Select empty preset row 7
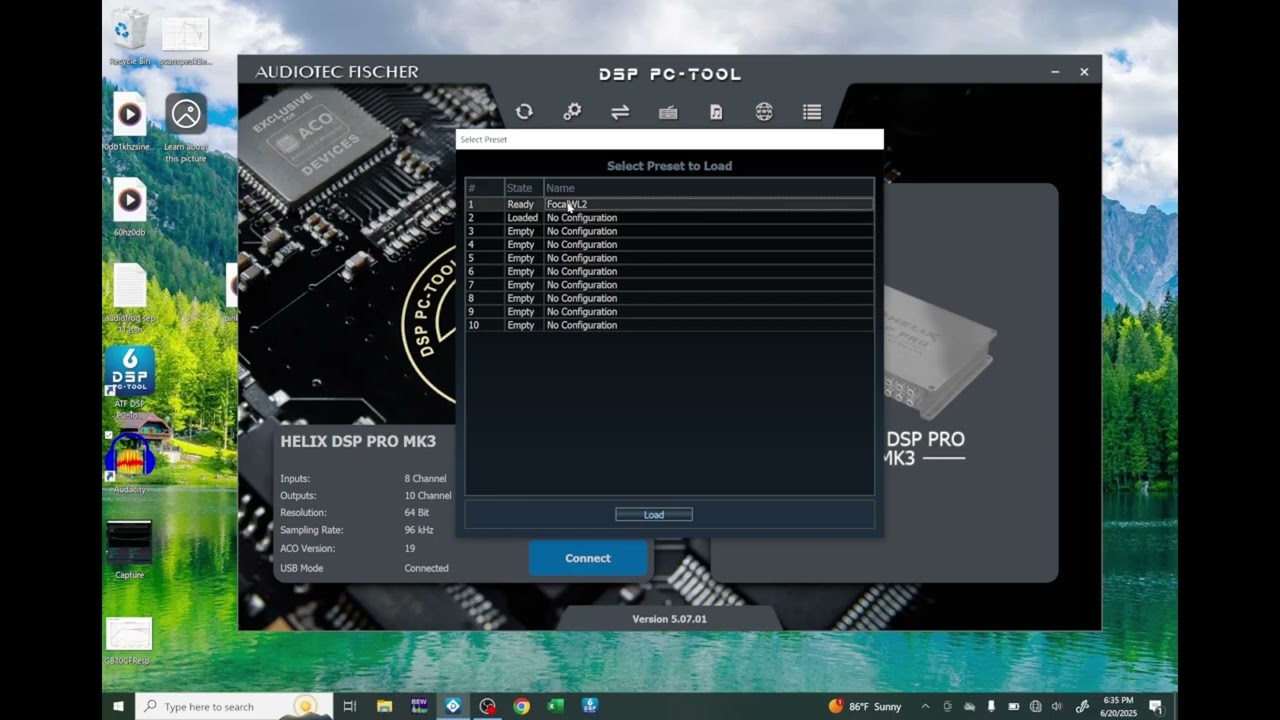This screenshot has height=720, width=1280. (669, 285)
